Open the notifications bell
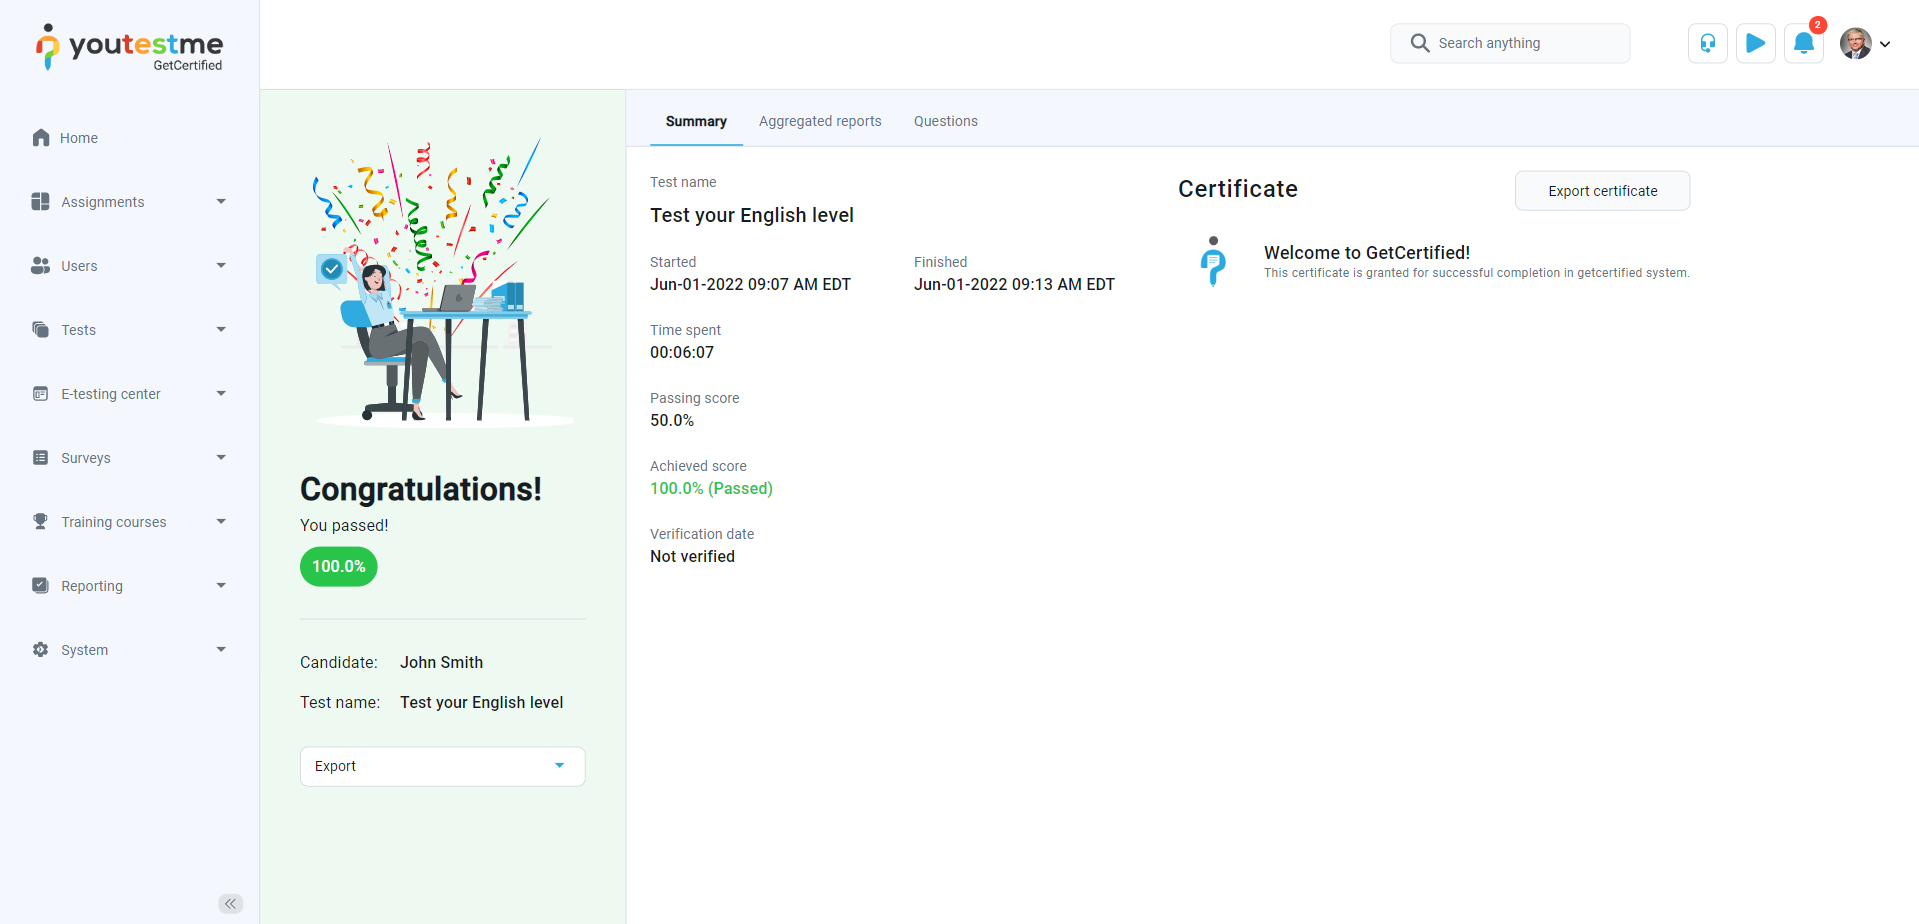Viewport: 1919px width, 924px height. (x=1803, y=43)
